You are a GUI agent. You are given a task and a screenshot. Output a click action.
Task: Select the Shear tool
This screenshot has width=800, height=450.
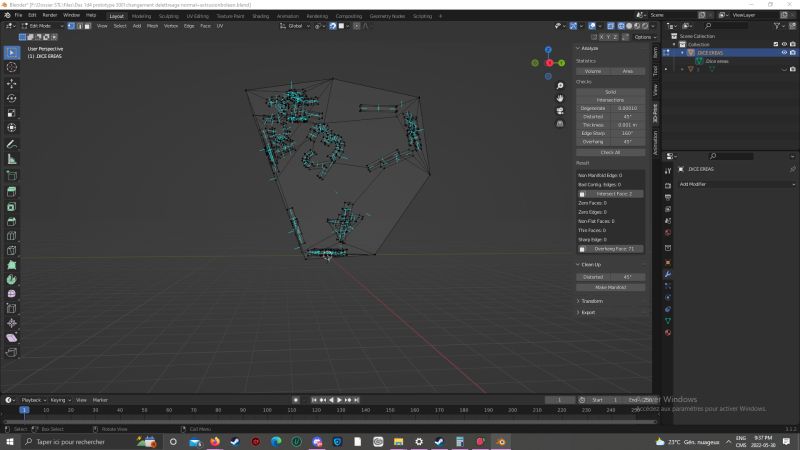[x=11, y=338]
